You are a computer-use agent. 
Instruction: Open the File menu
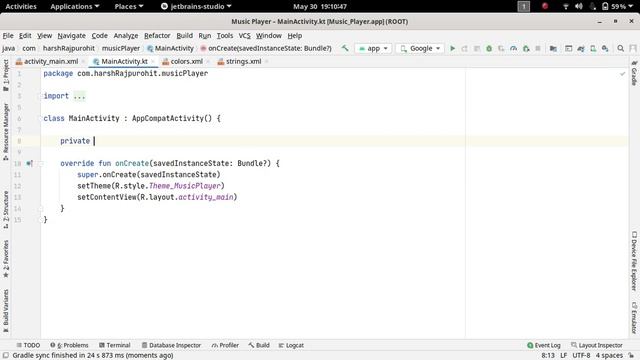pos(8,36)
